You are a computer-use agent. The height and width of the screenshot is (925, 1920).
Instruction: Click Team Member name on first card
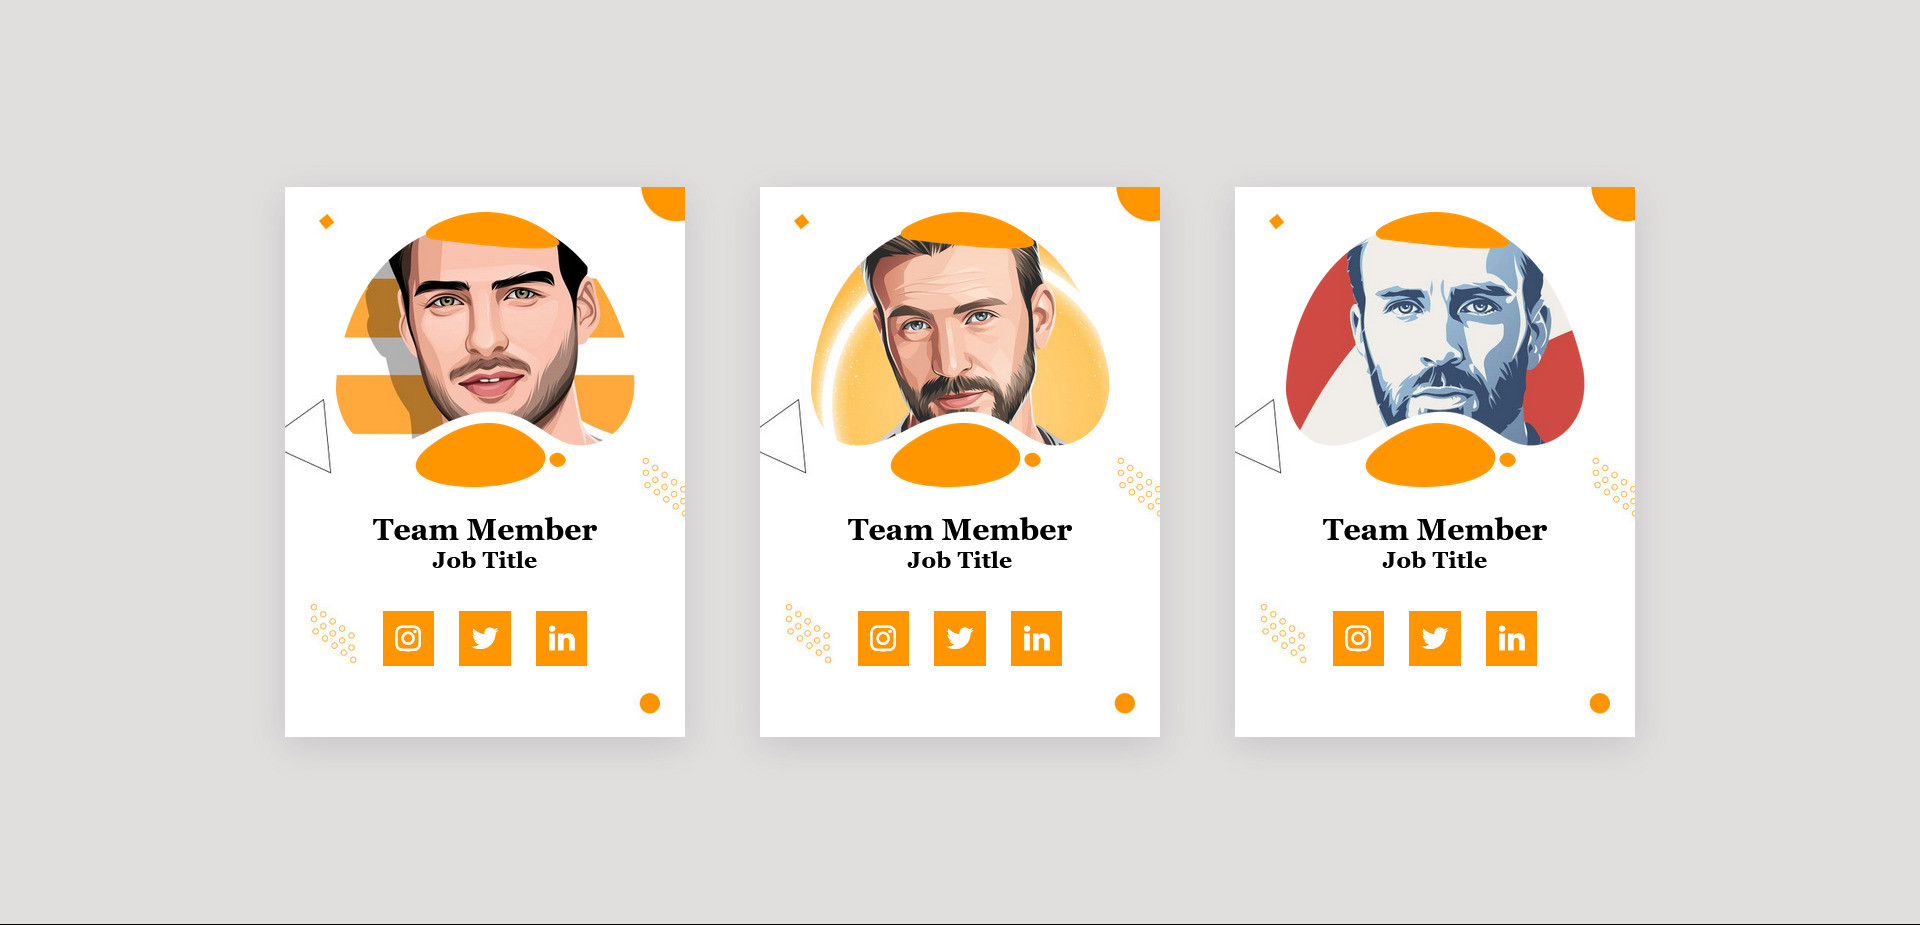pyautogui.click(x=485, y=529)
